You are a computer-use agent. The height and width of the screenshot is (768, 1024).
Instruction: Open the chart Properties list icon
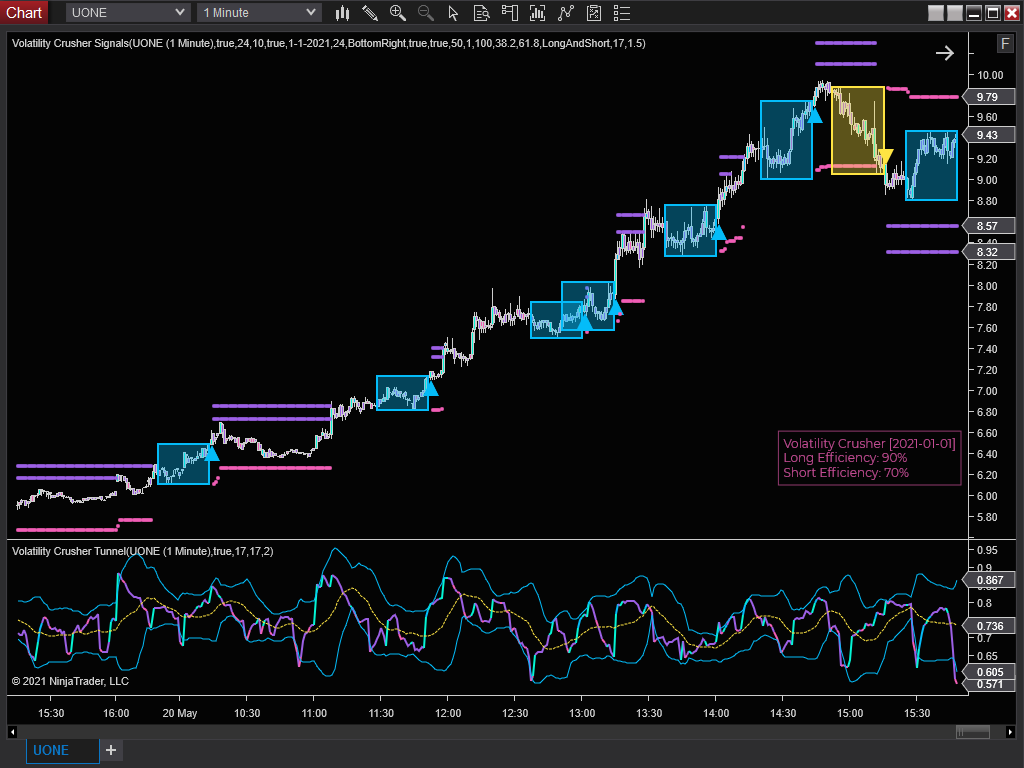[x=622, y=13]
